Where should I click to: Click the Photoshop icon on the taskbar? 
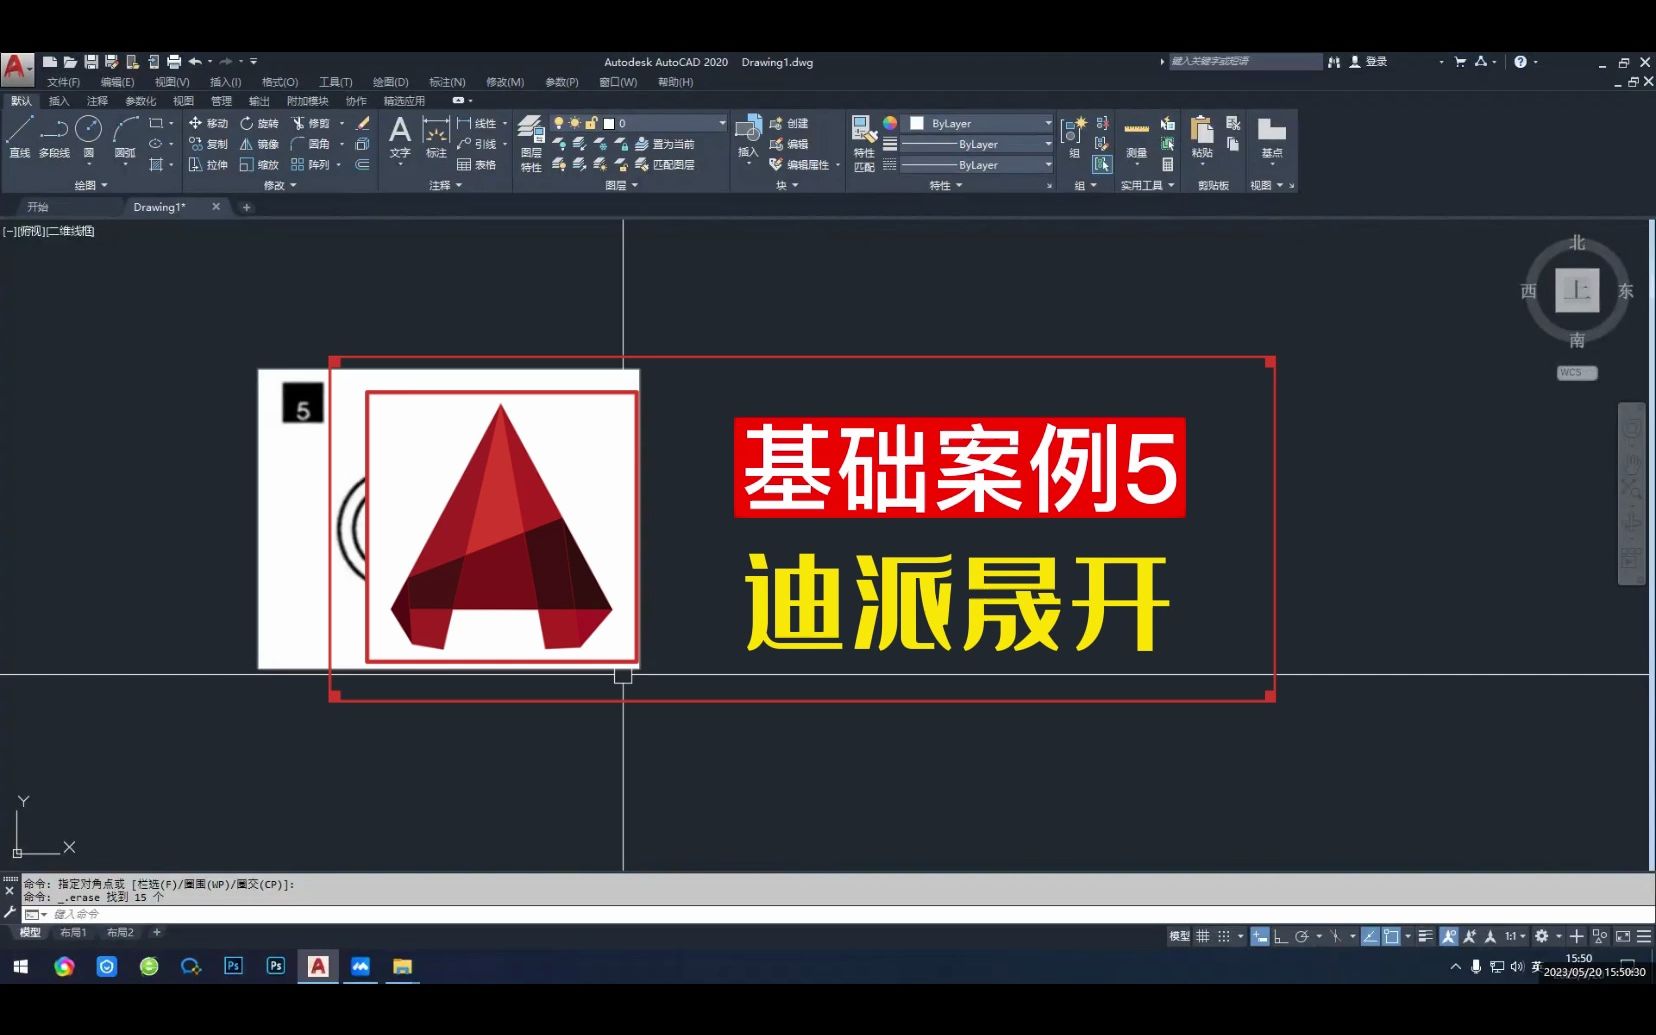click(x=232, y=966)
